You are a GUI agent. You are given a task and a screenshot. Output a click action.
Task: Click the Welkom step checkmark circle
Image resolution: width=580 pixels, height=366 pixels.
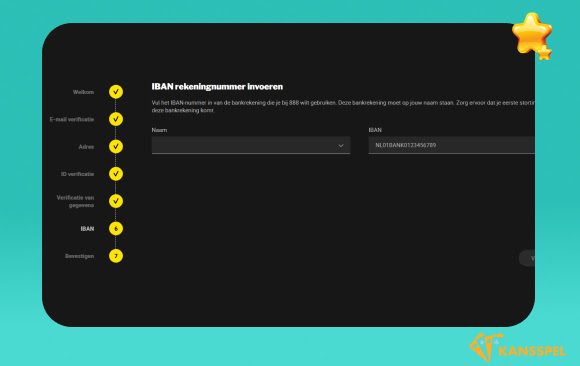[x=116, y=92]
